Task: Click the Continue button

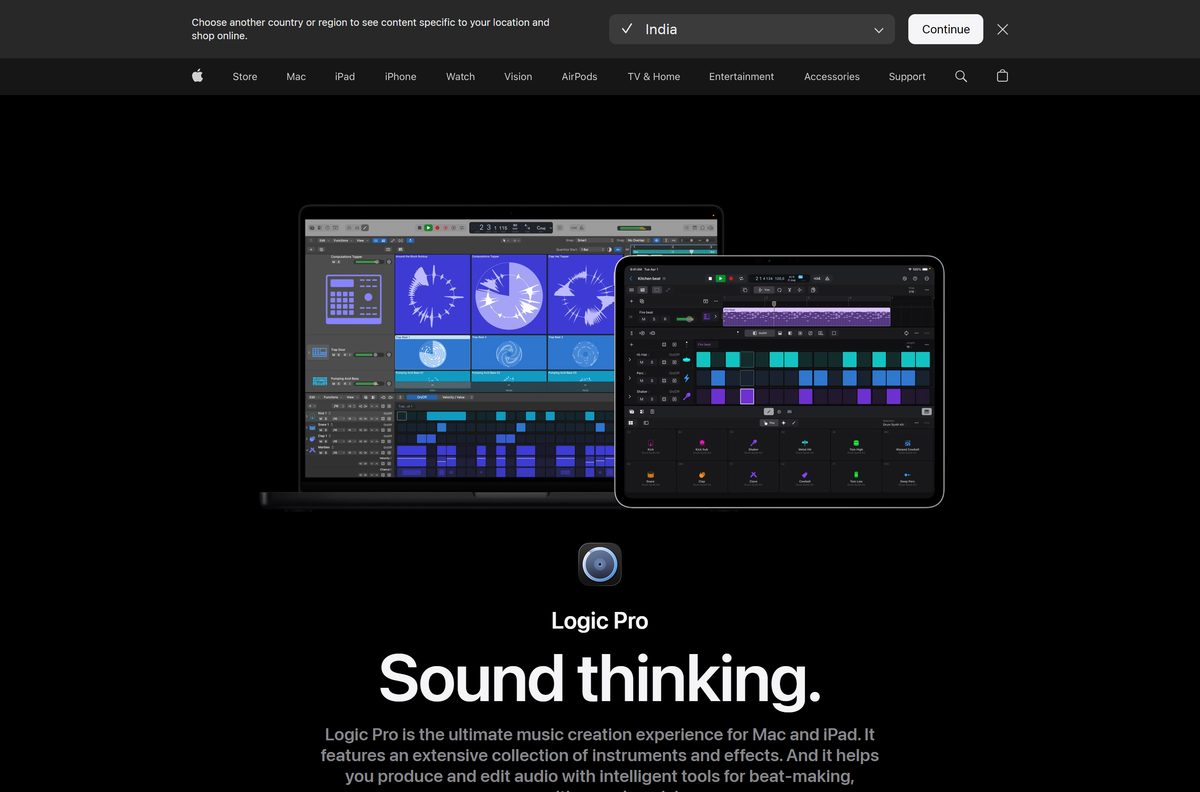Action: 946,29
